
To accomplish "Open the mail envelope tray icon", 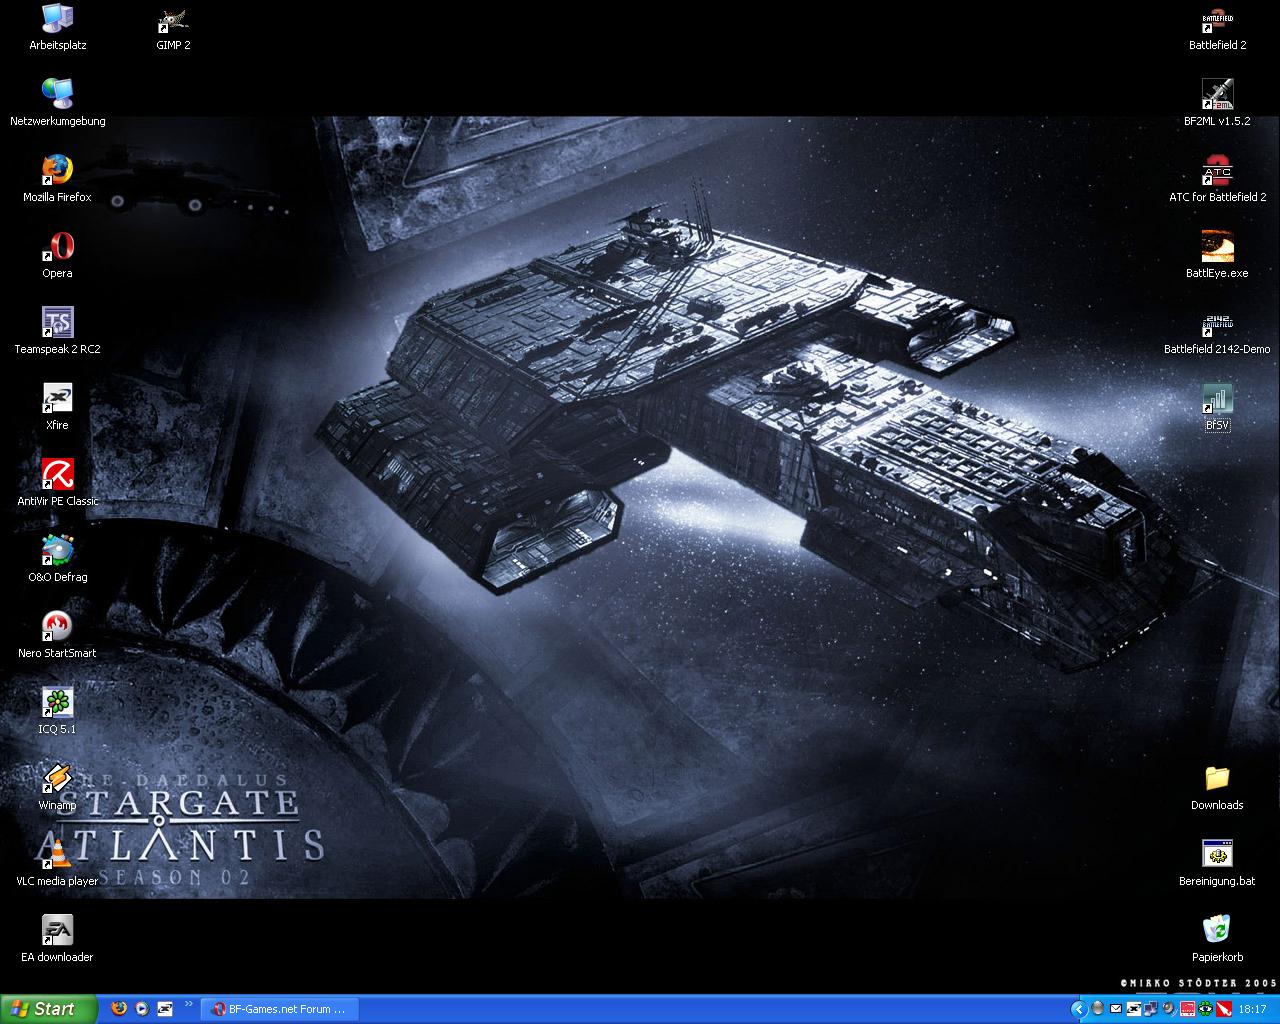I will tap(1116, 1009).
